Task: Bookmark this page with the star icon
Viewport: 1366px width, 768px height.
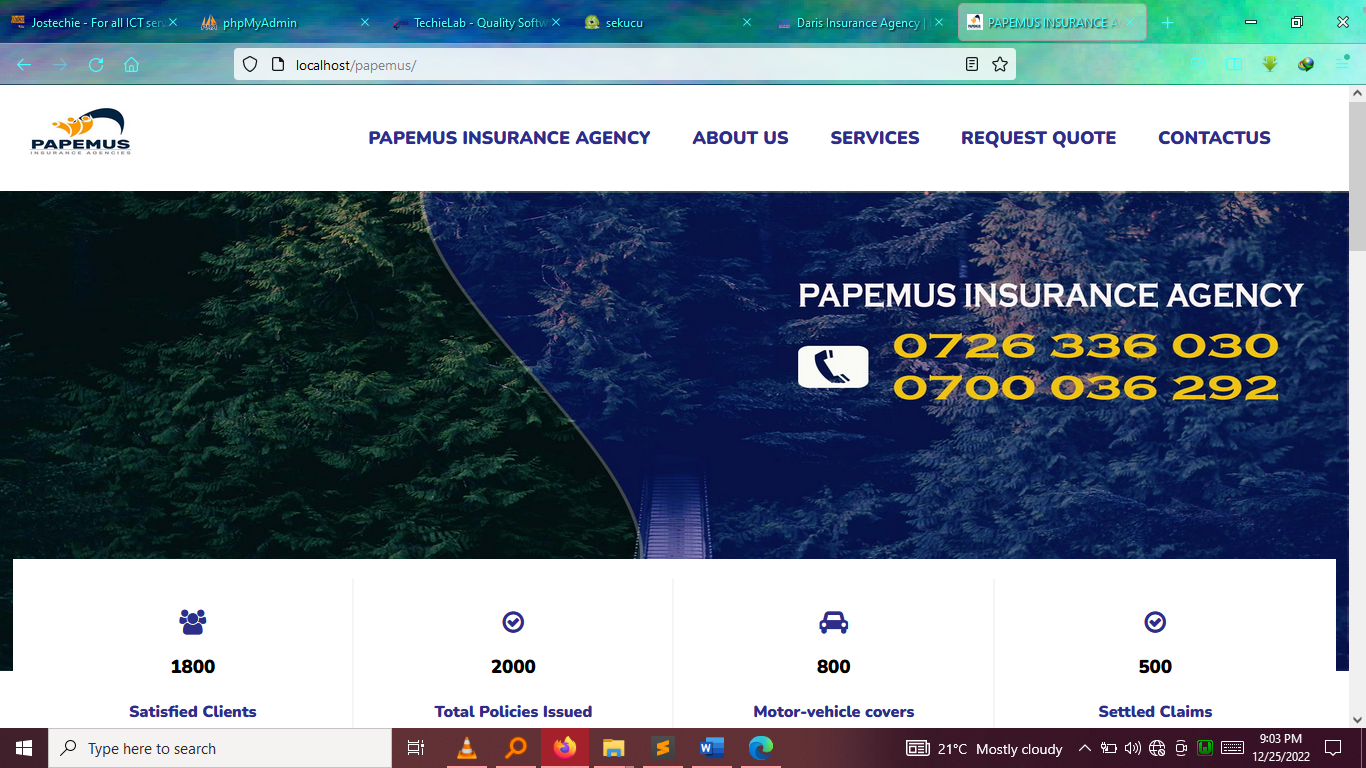Action: (999, 65)
